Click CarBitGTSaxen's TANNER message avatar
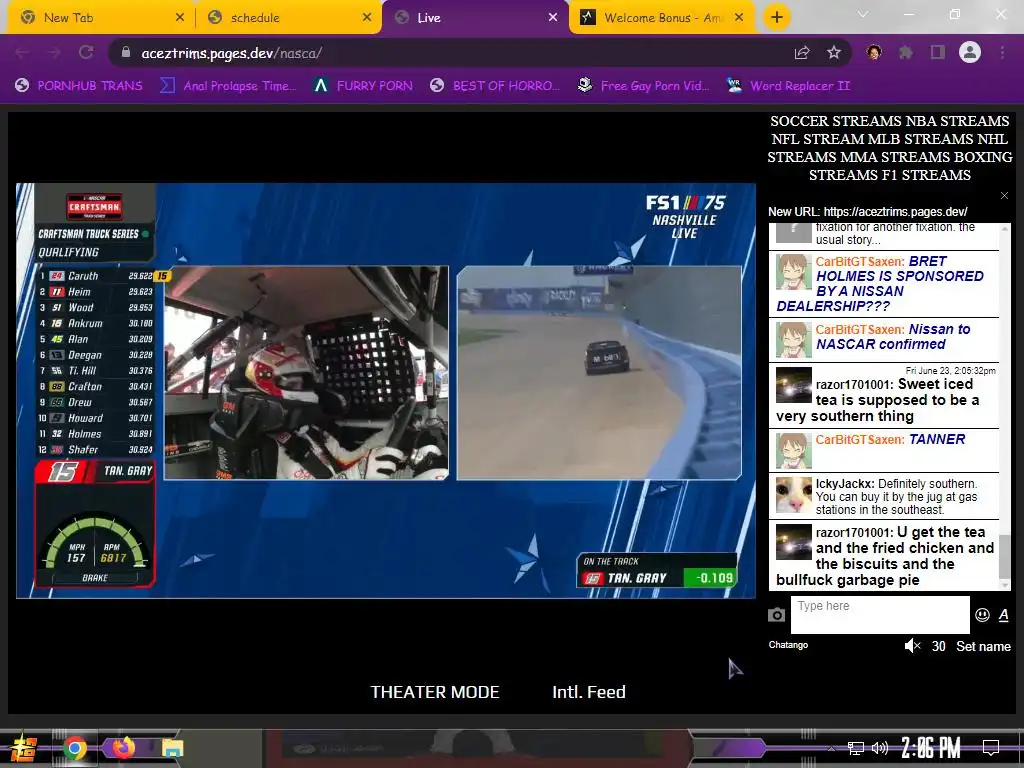The height and width of the screenshot is (768, 1024). pyautogui.click(x=793, y=450)
